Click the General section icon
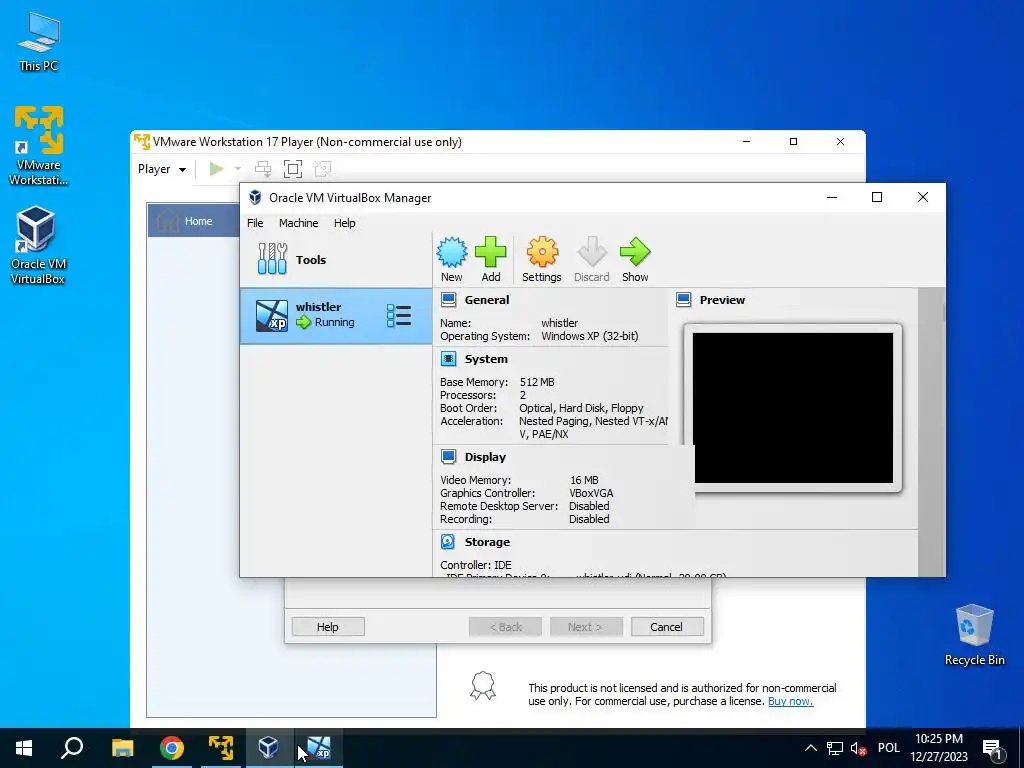Screen dimensions: 1024x768 (449, 300)
